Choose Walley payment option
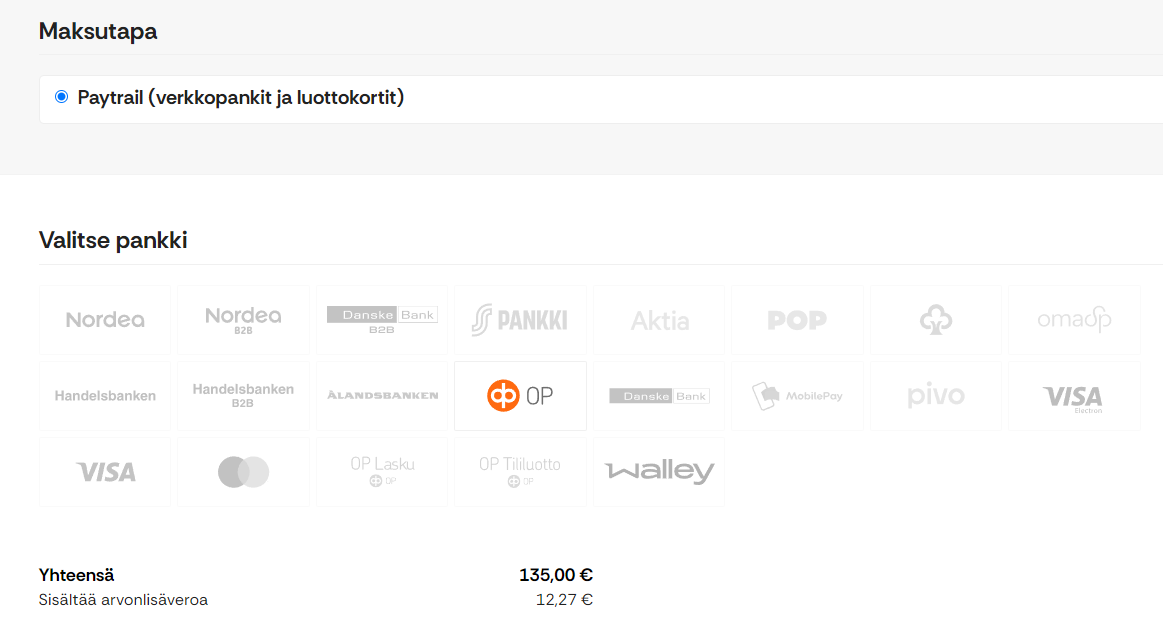This screenshot has height=635, width=1163. coord(659,472)
